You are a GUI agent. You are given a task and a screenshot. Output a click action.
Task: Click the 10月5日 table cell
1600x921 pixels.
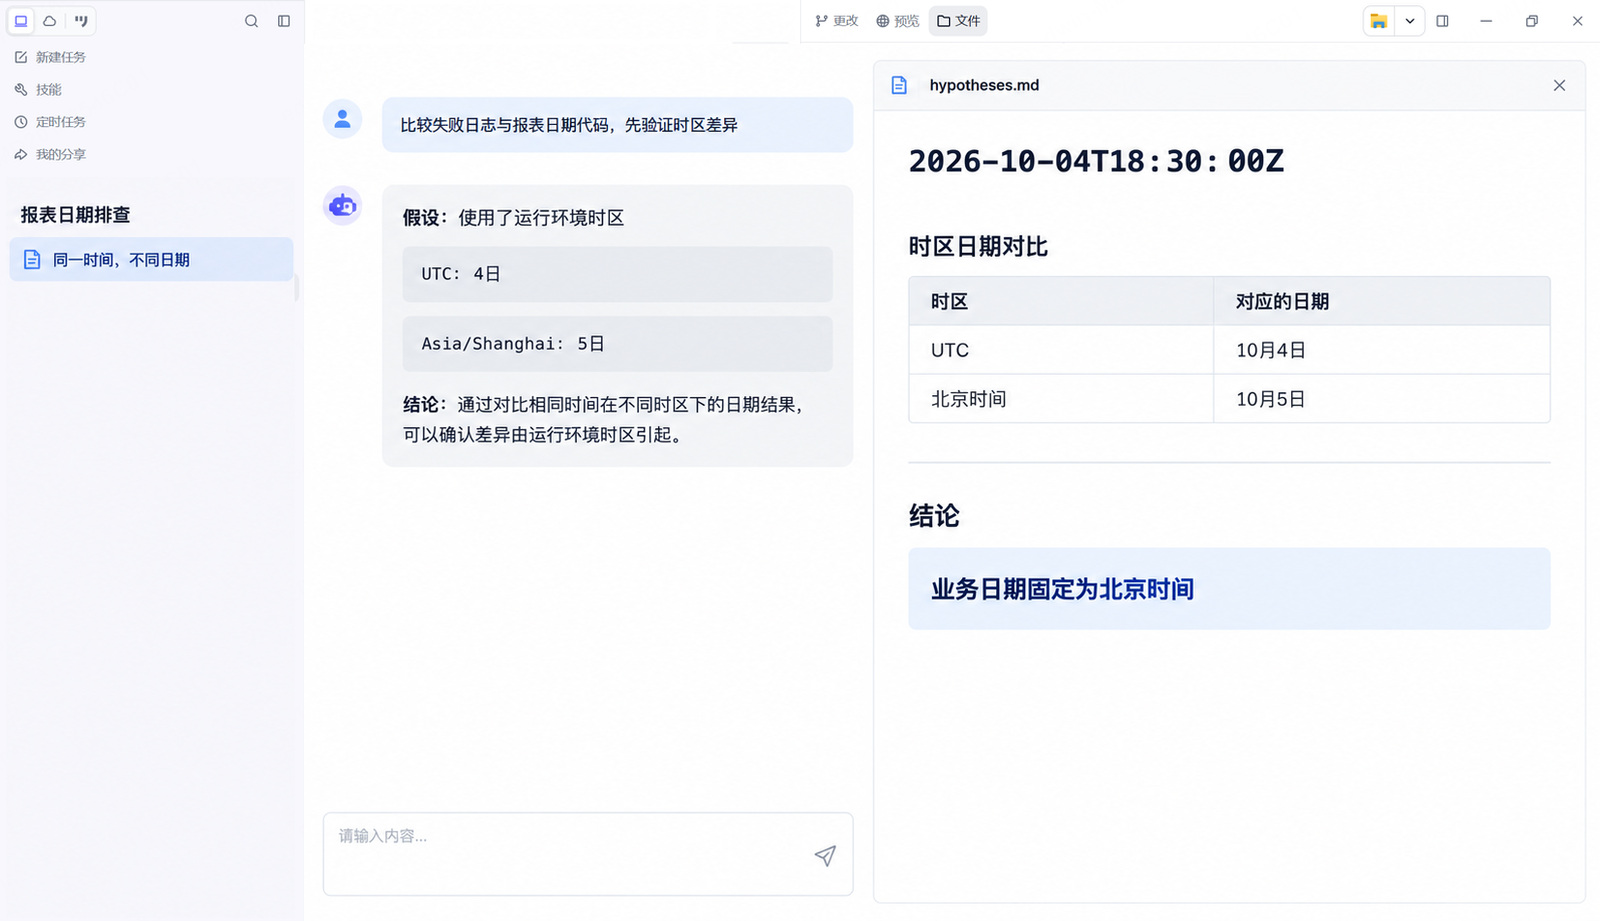point(1382,399)
